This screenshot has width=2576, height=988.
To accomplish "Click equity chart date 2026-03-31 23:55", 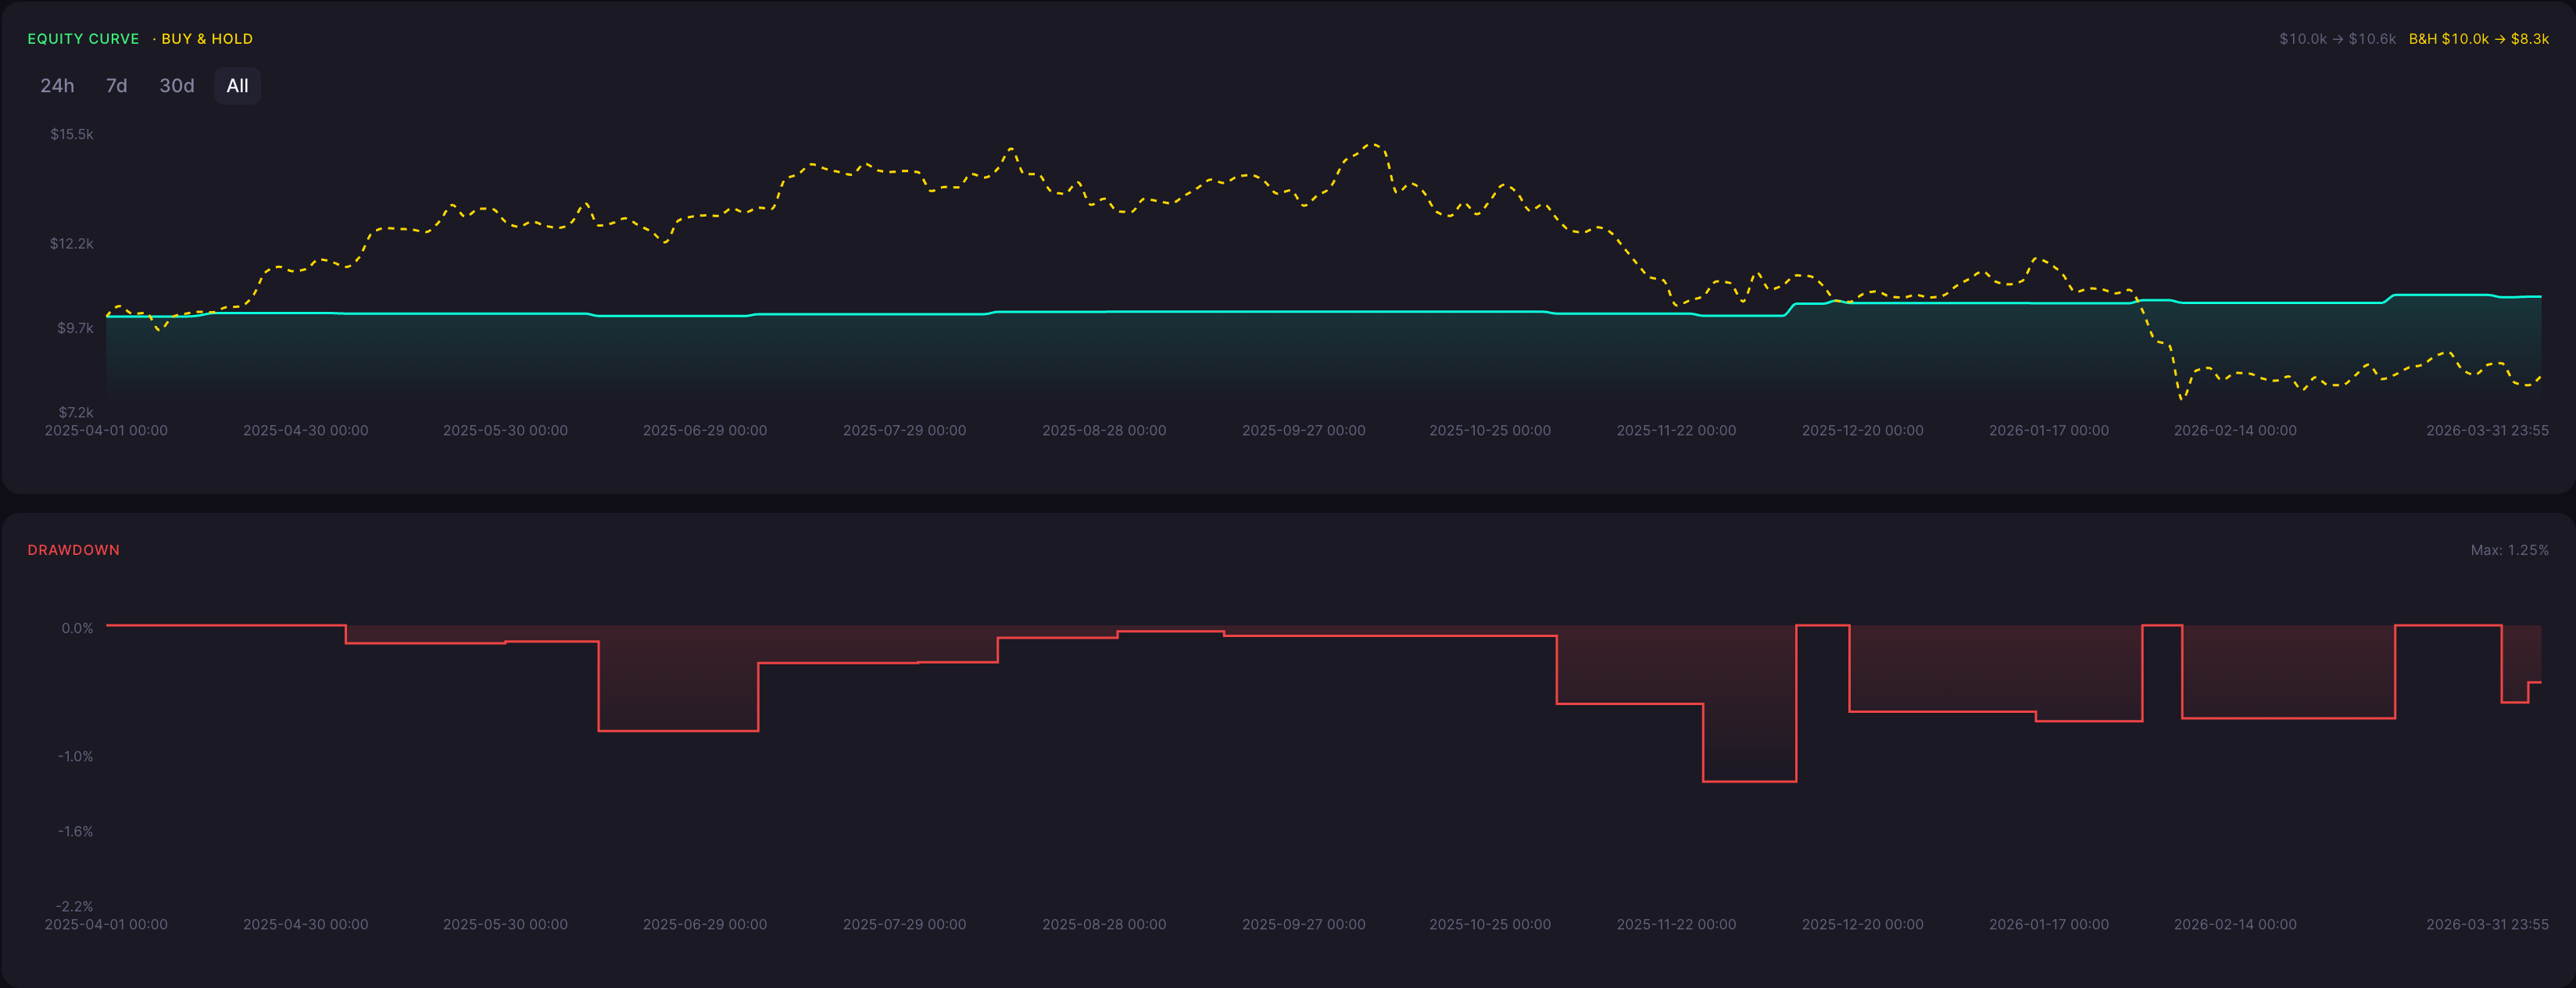I will 2487,431.
